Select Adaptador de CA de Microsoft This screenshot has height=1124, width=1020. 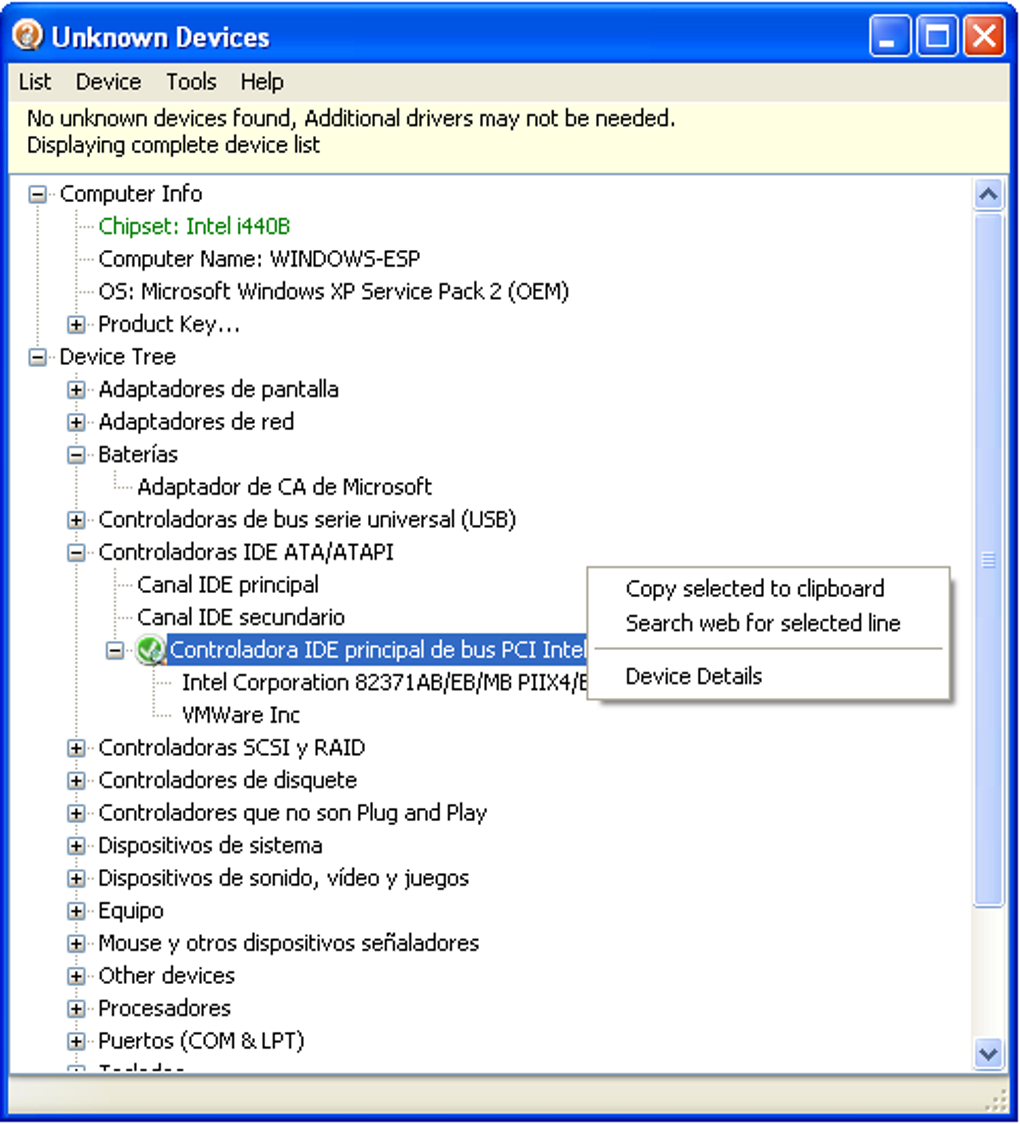[x=285, y=487]
